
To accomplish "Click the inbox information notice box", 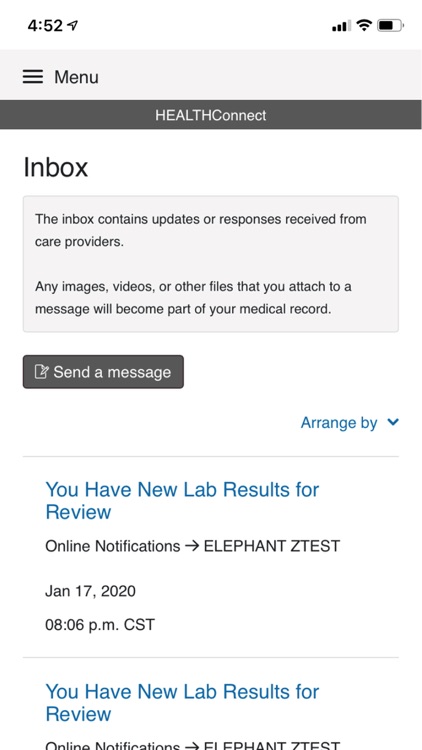I will (x=211, y=264).
